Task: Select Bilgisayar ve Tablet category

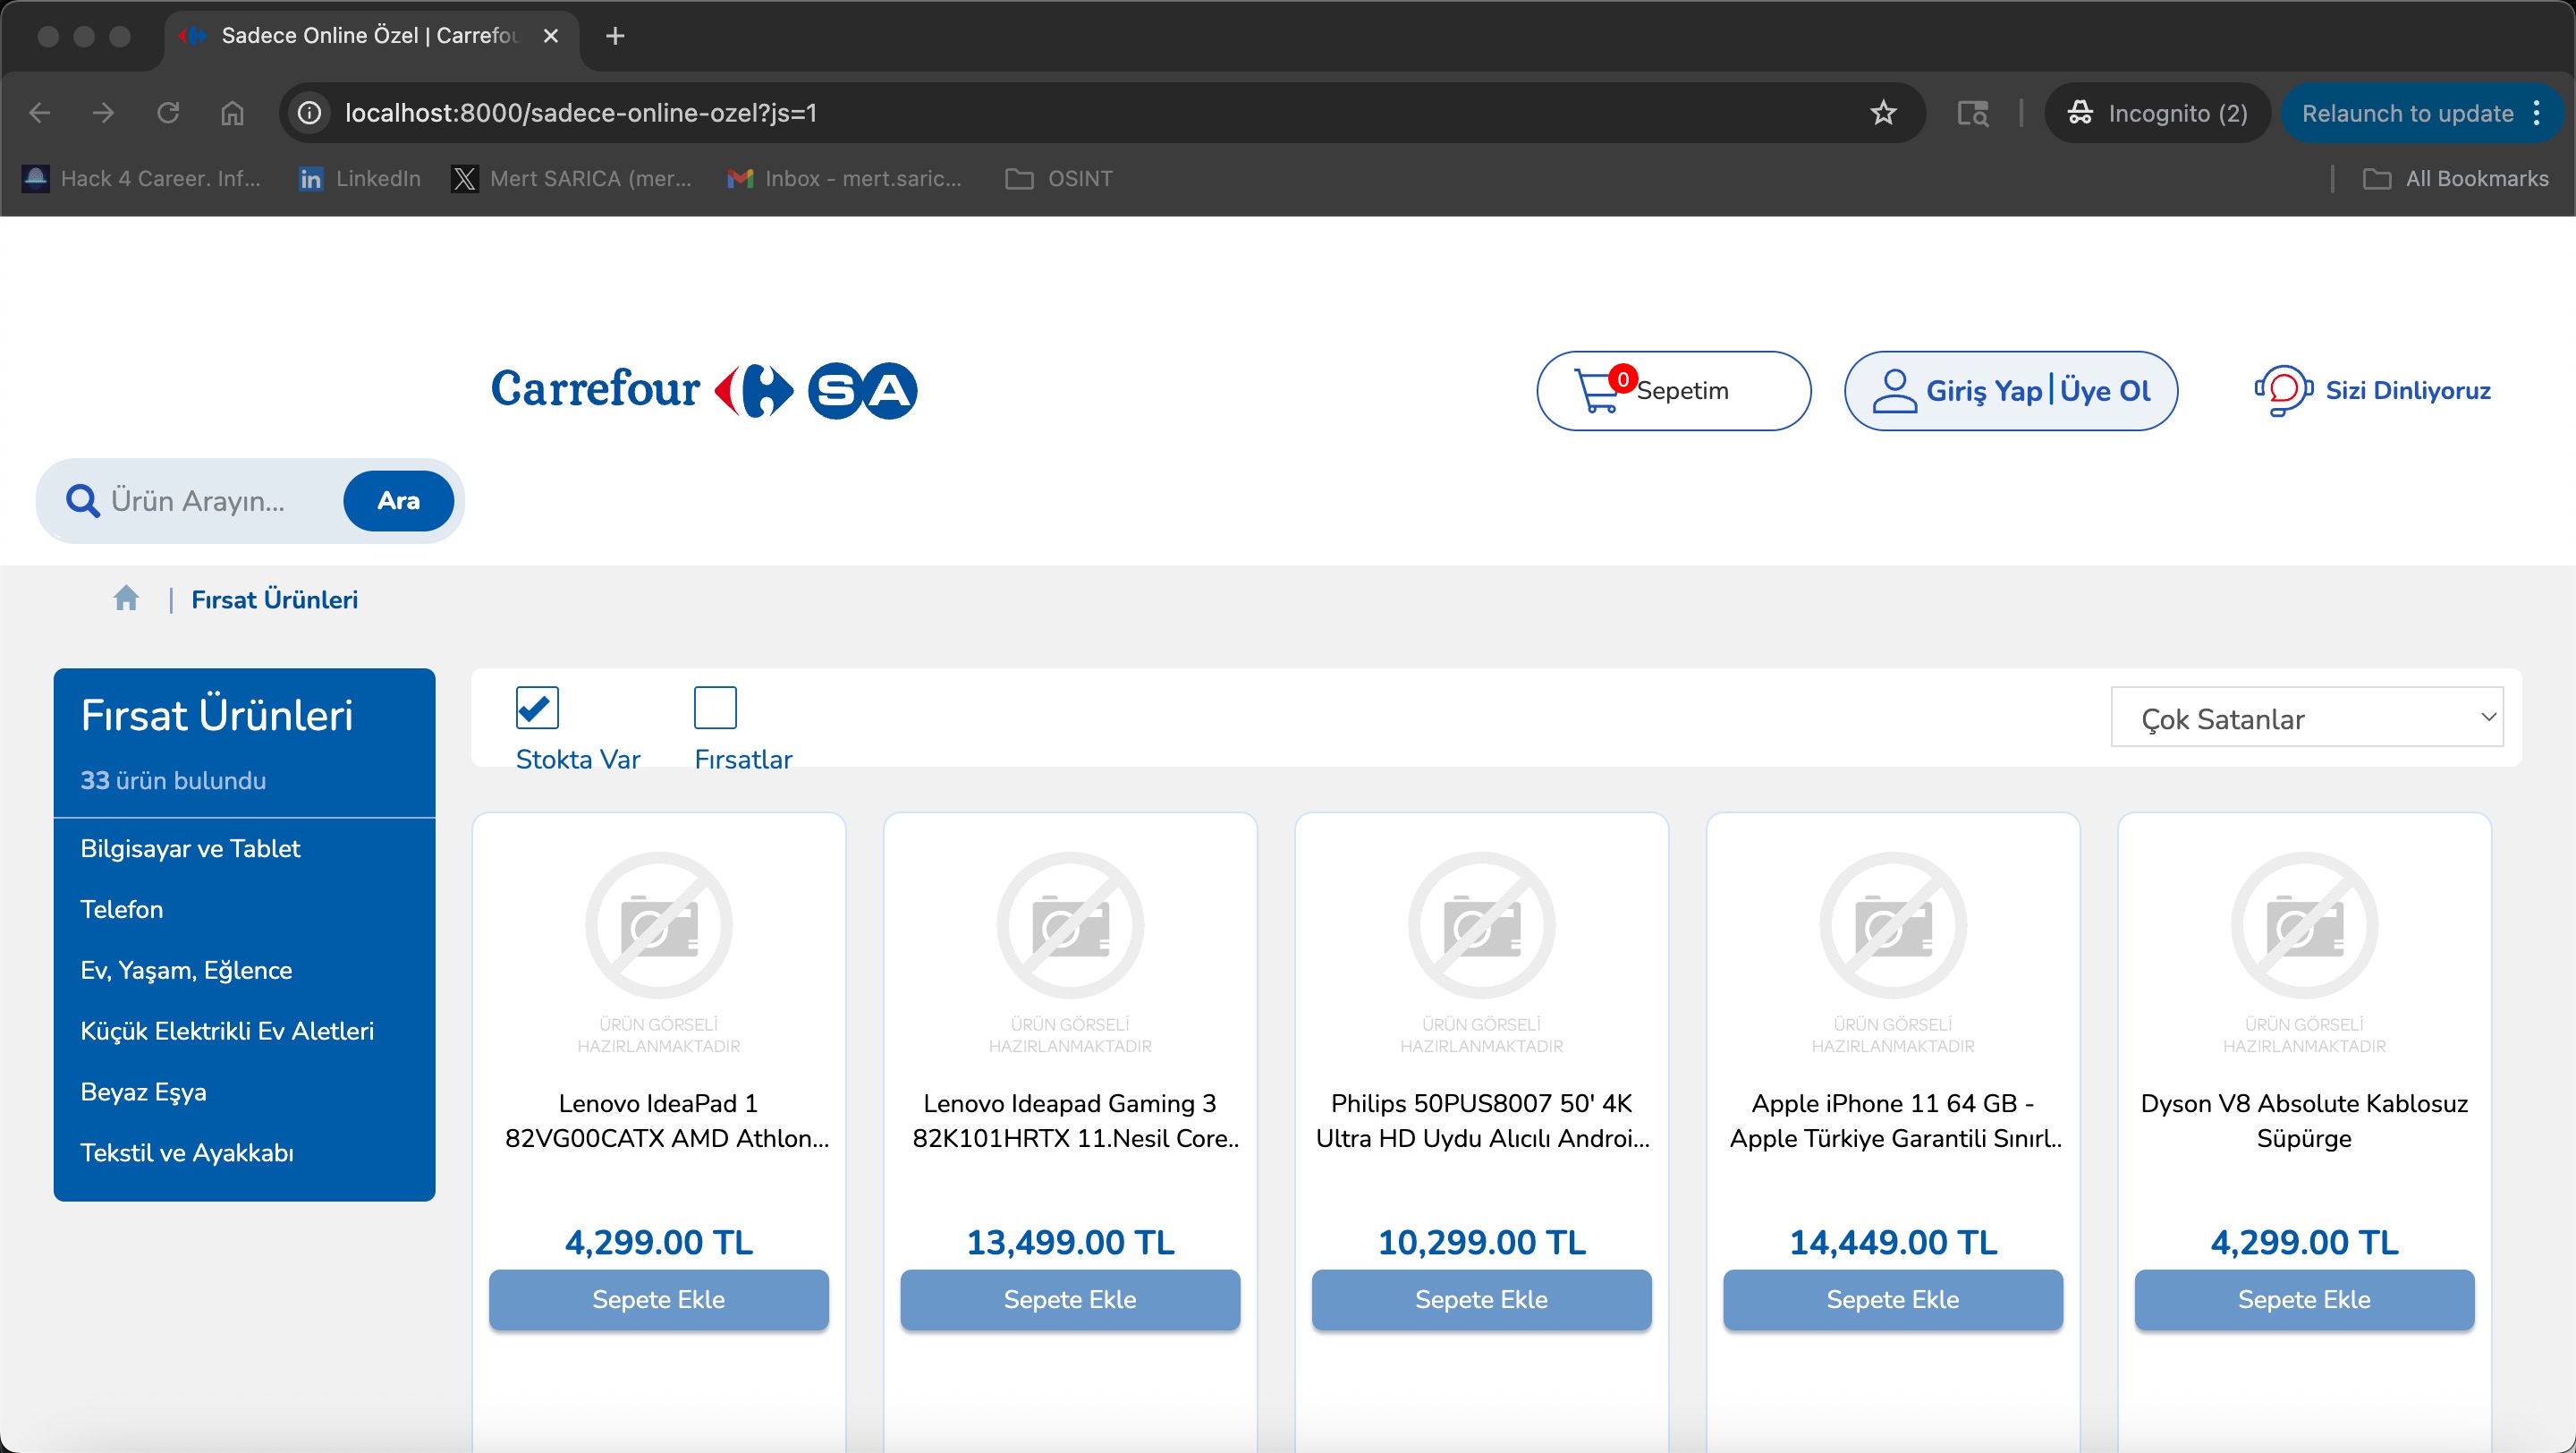Action: 190,849
